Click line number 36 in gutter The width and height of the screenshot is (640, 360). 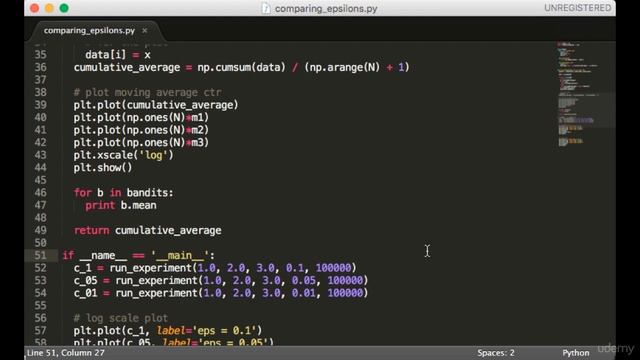tap(40, 67)
